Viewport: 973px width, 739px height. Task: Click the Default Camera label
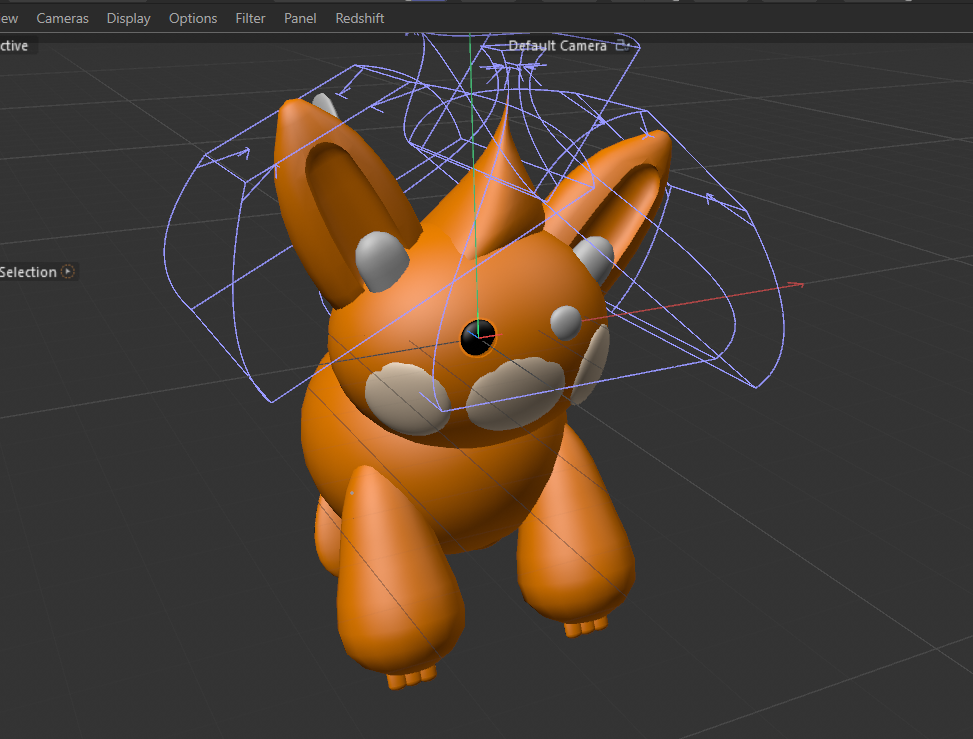tap(557, 45)
